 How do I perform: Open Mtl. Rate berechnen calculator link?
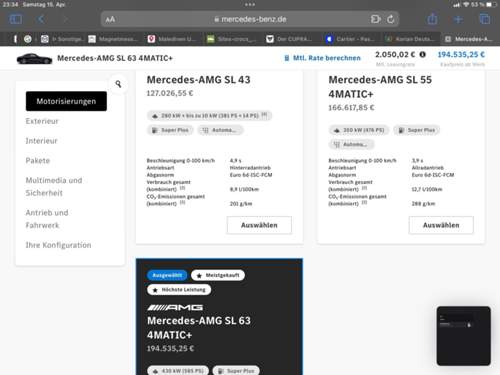pos(322,58)
